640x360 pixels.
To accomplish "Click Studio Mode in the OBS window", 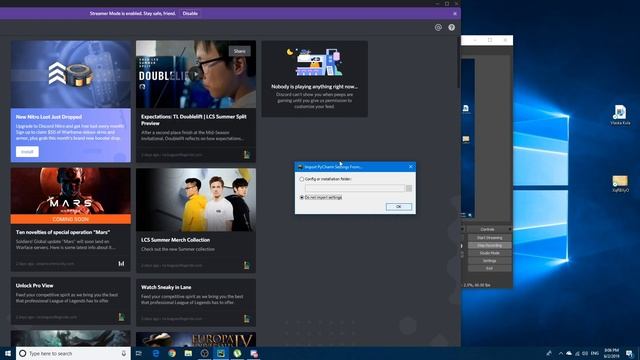I will pos(489,253).
